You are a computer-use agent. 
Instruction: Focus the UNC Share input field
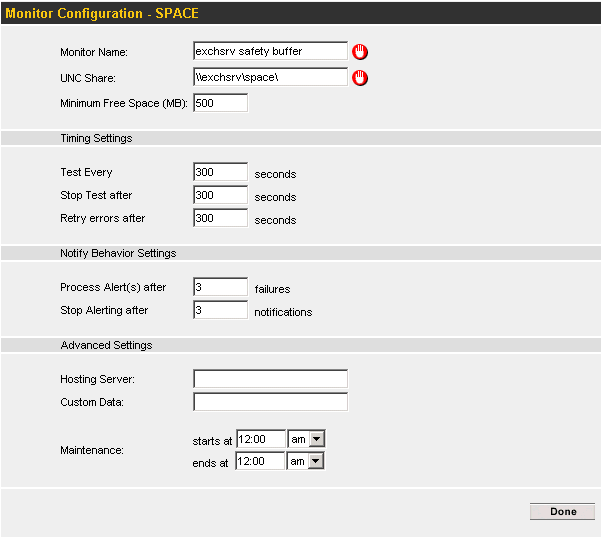pyautogui.click(x=271, y=77)
